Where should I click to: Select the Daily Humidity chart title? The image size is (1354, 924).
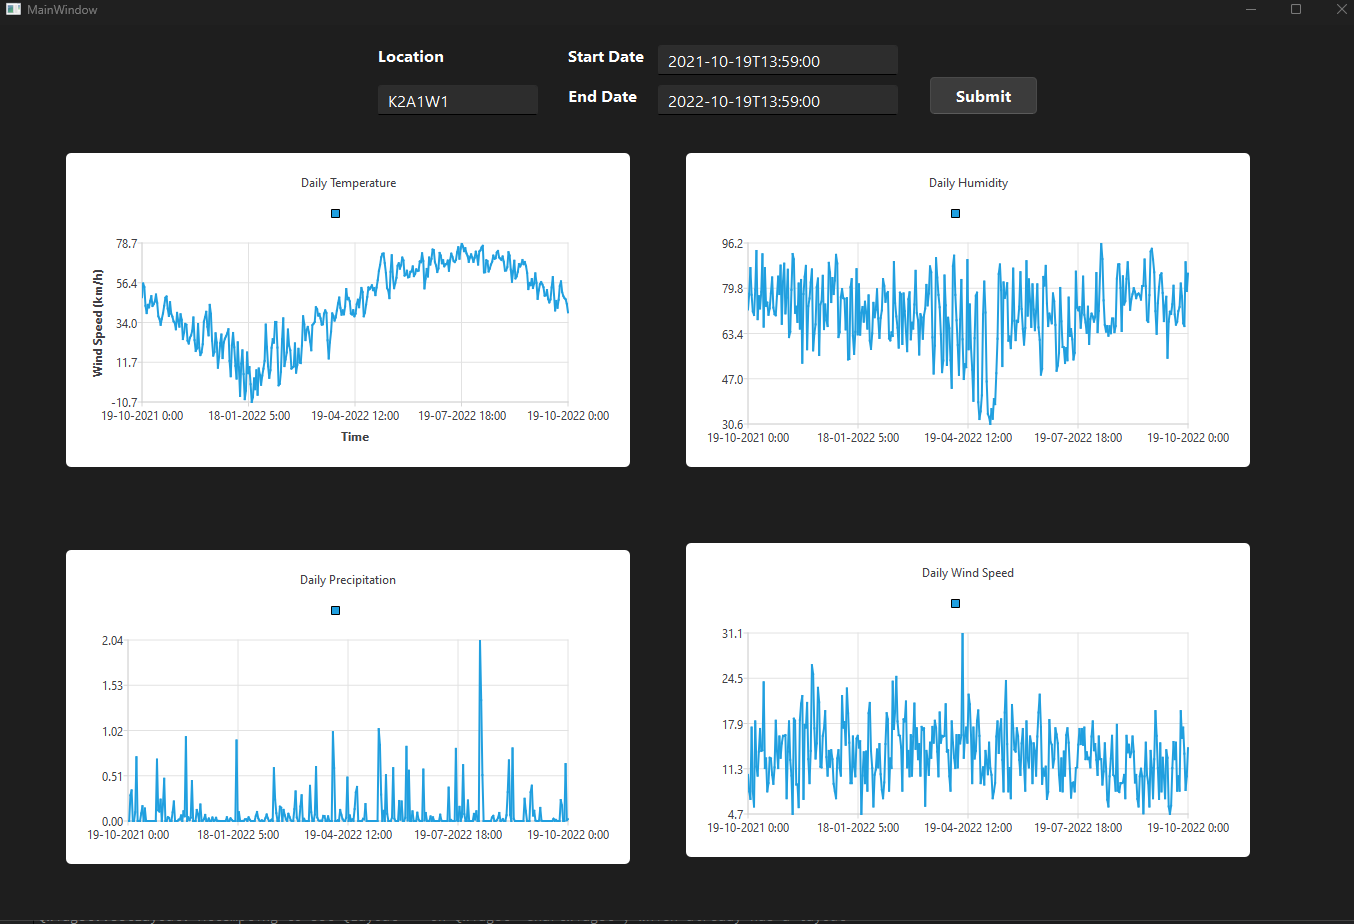pyautogui.click(x=968, y=183)
